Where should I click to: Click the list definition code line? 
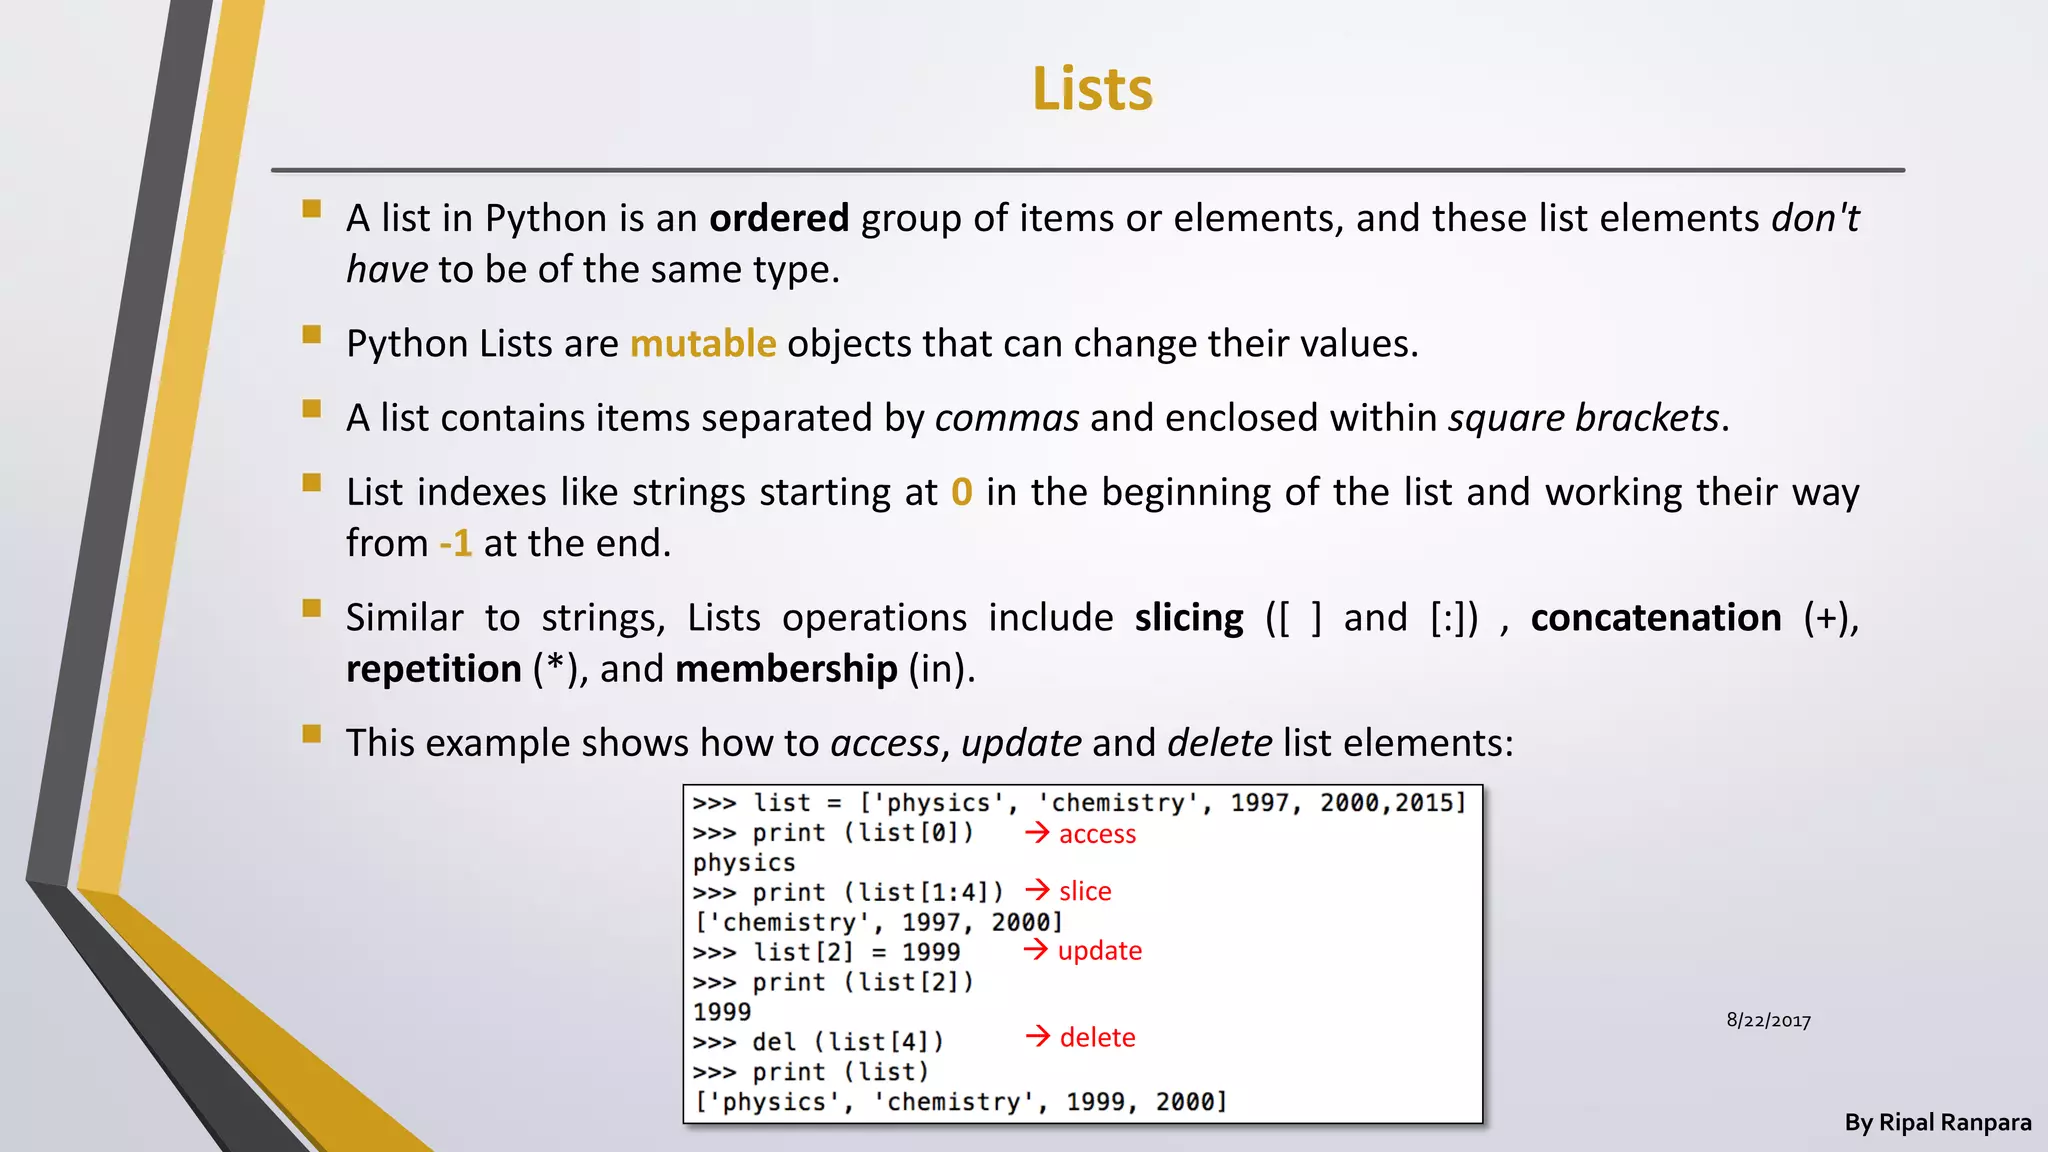[x=1079, y=803]
